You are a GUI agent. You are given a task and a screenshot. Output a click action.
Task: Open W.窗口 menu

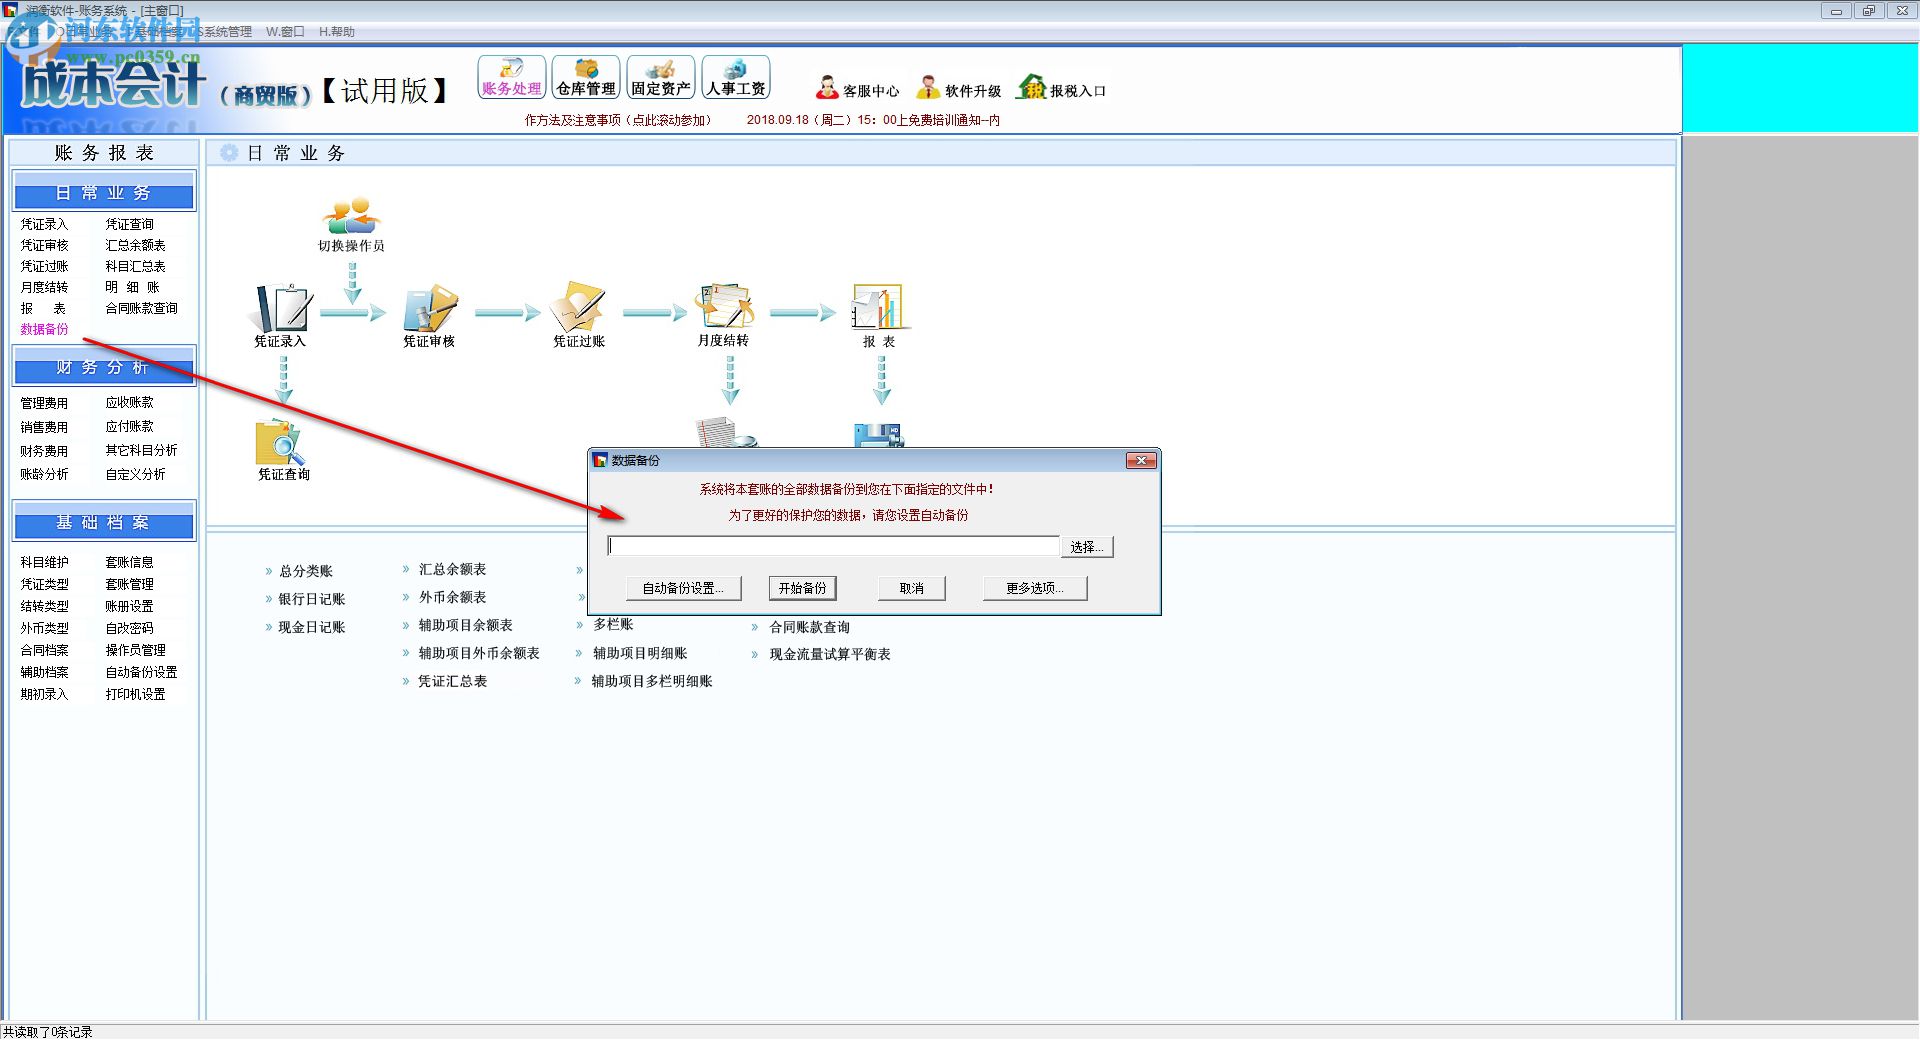[x=285, y=32]
